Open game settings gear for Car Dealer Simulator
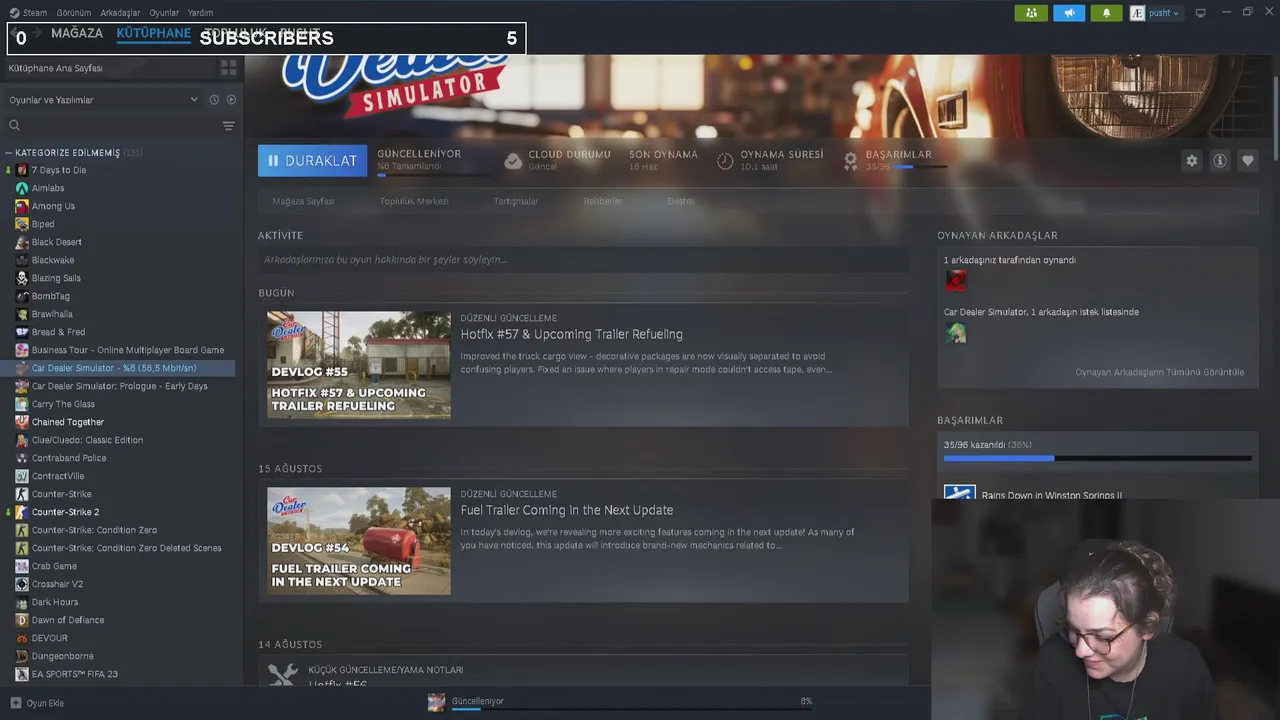The image size is (1280, 720). pos(1191,160)
